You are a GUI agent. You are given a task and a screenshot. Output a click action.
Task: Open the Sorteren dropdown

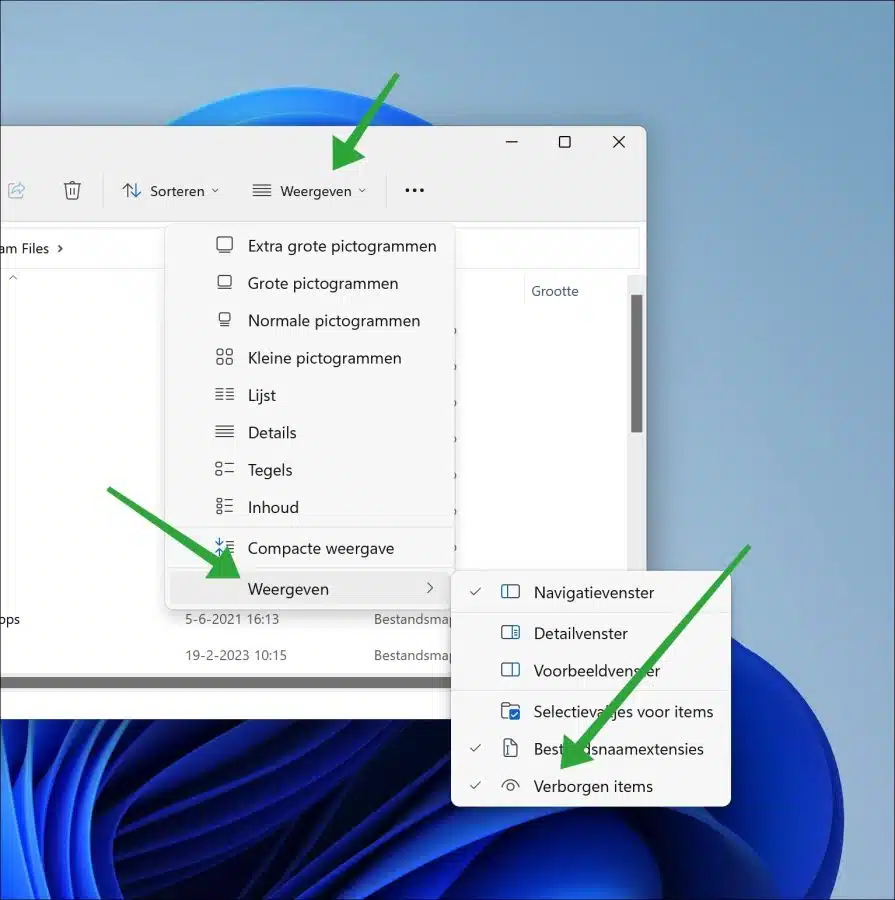171,191
